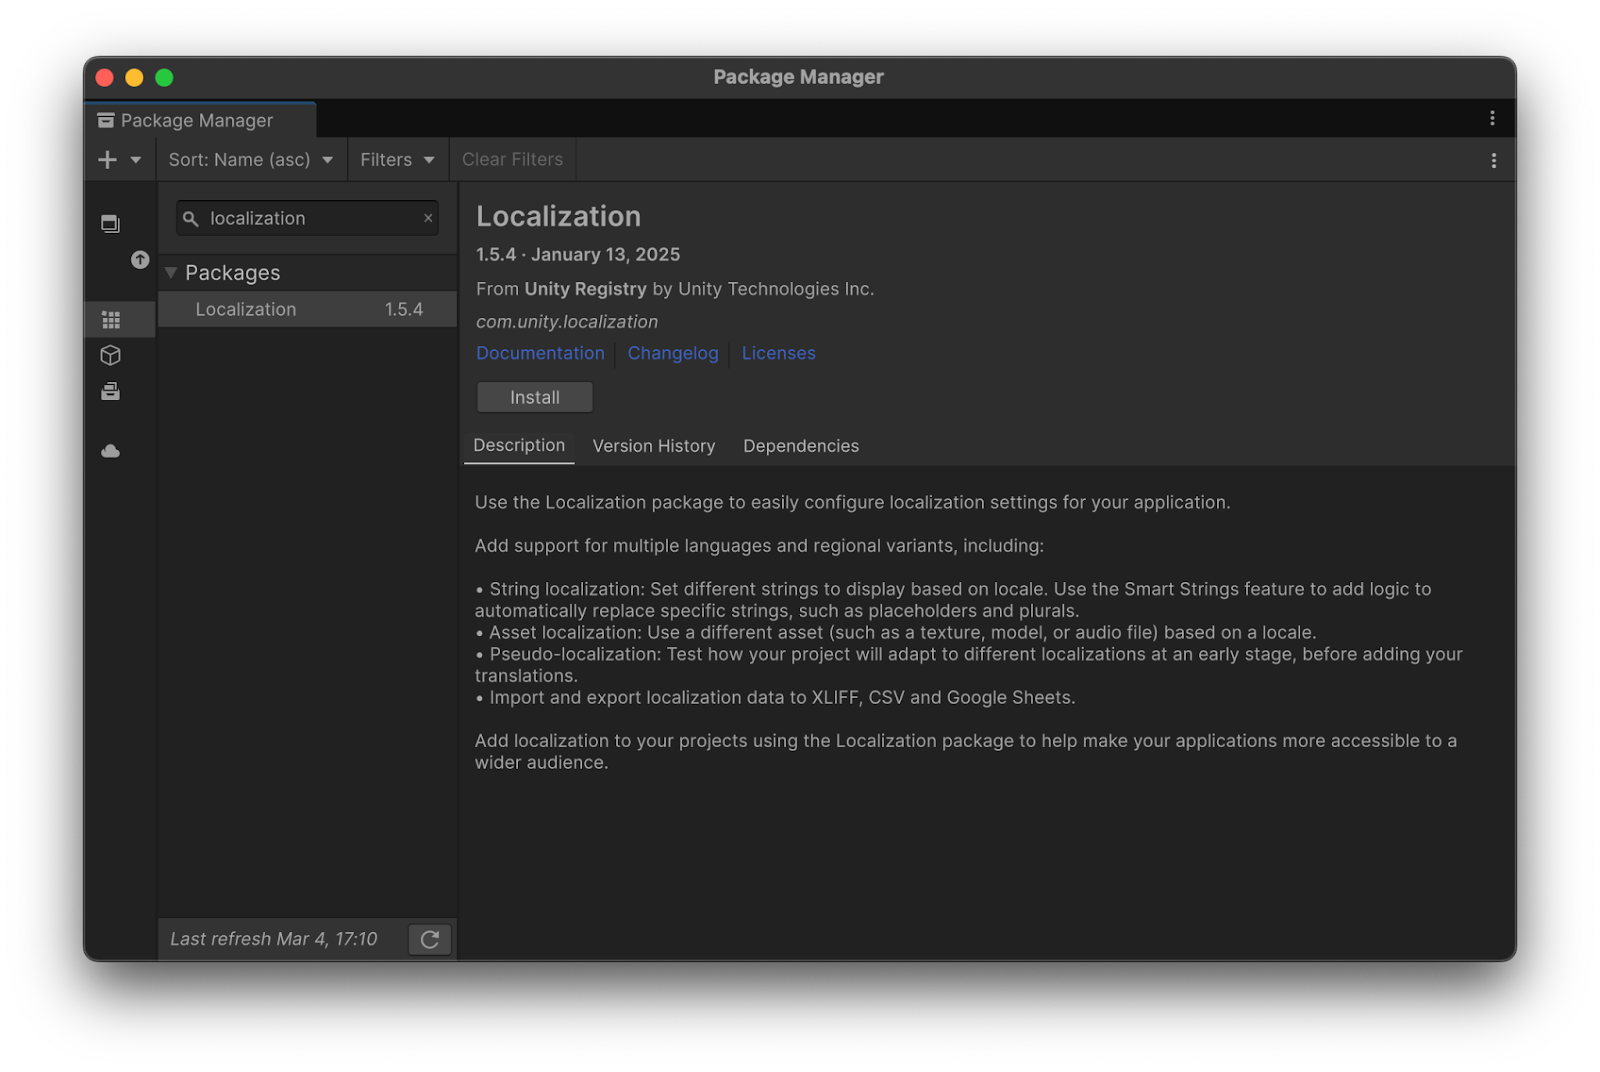Click the 1.5.4 · January 13, 2025 line
The height and width of the screenshot is (1072, 1600).
click(578, 255)
